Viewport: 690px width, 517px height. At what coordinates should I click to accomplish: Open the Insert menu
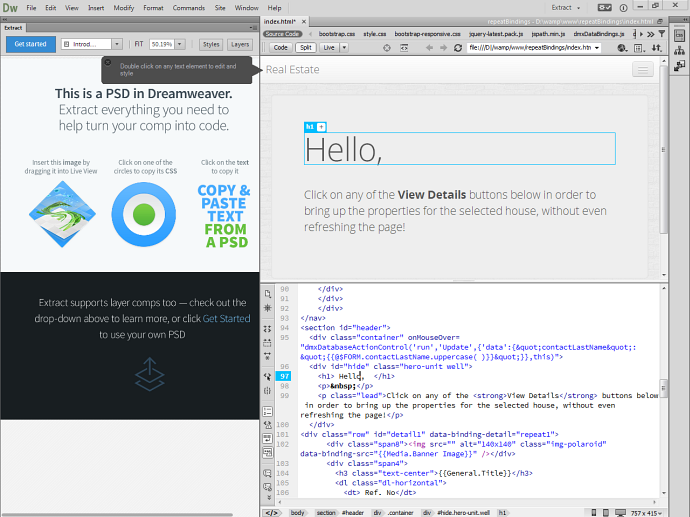(x=96, y=7)
